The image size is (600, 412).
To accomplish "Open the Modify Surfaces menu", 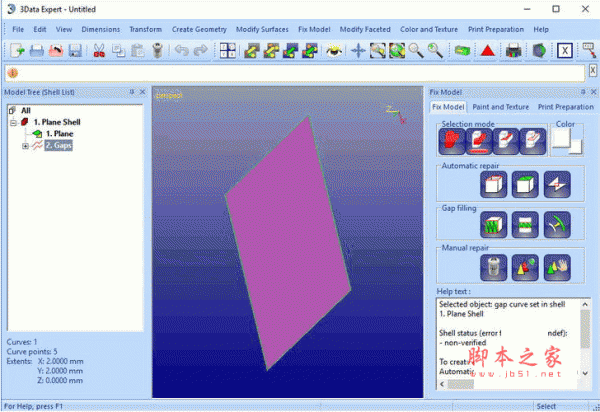I will click(x=262, y=29).
